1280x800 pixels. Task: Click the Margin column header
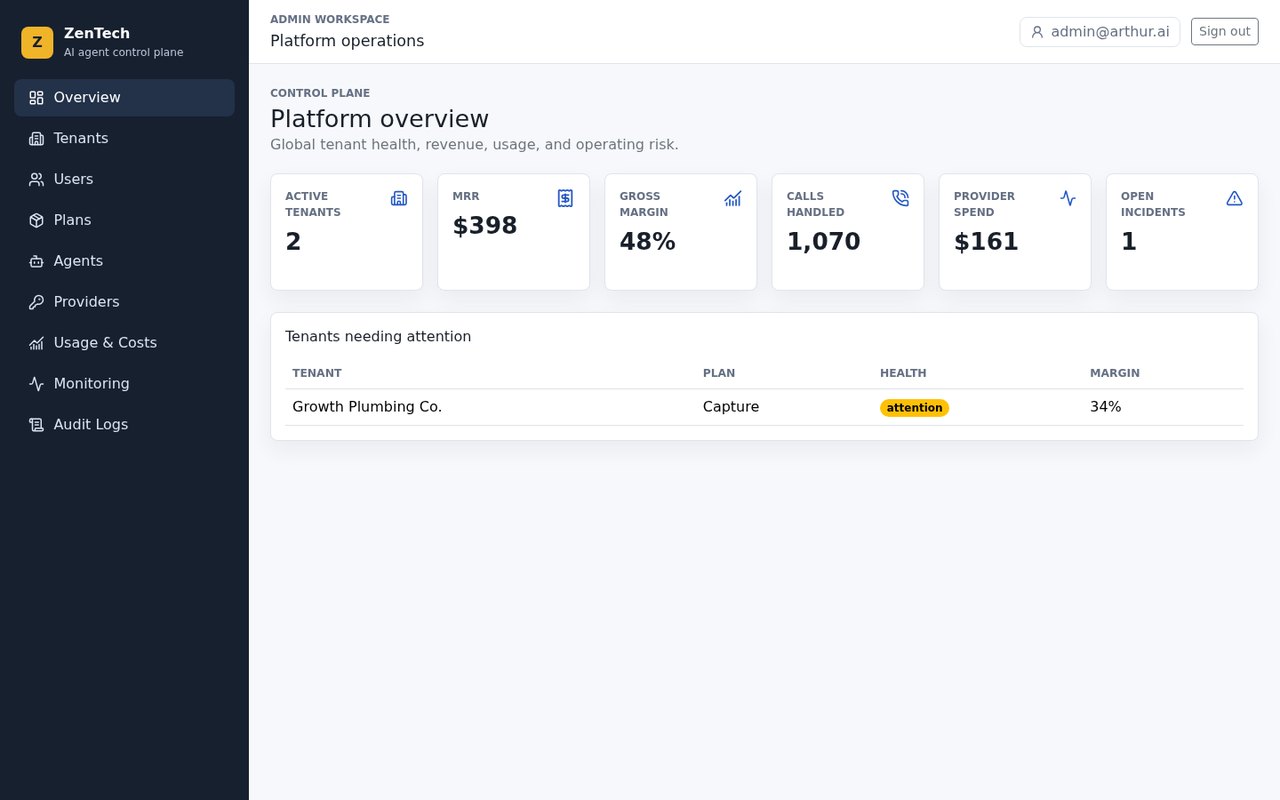[x=1115, y=373]
